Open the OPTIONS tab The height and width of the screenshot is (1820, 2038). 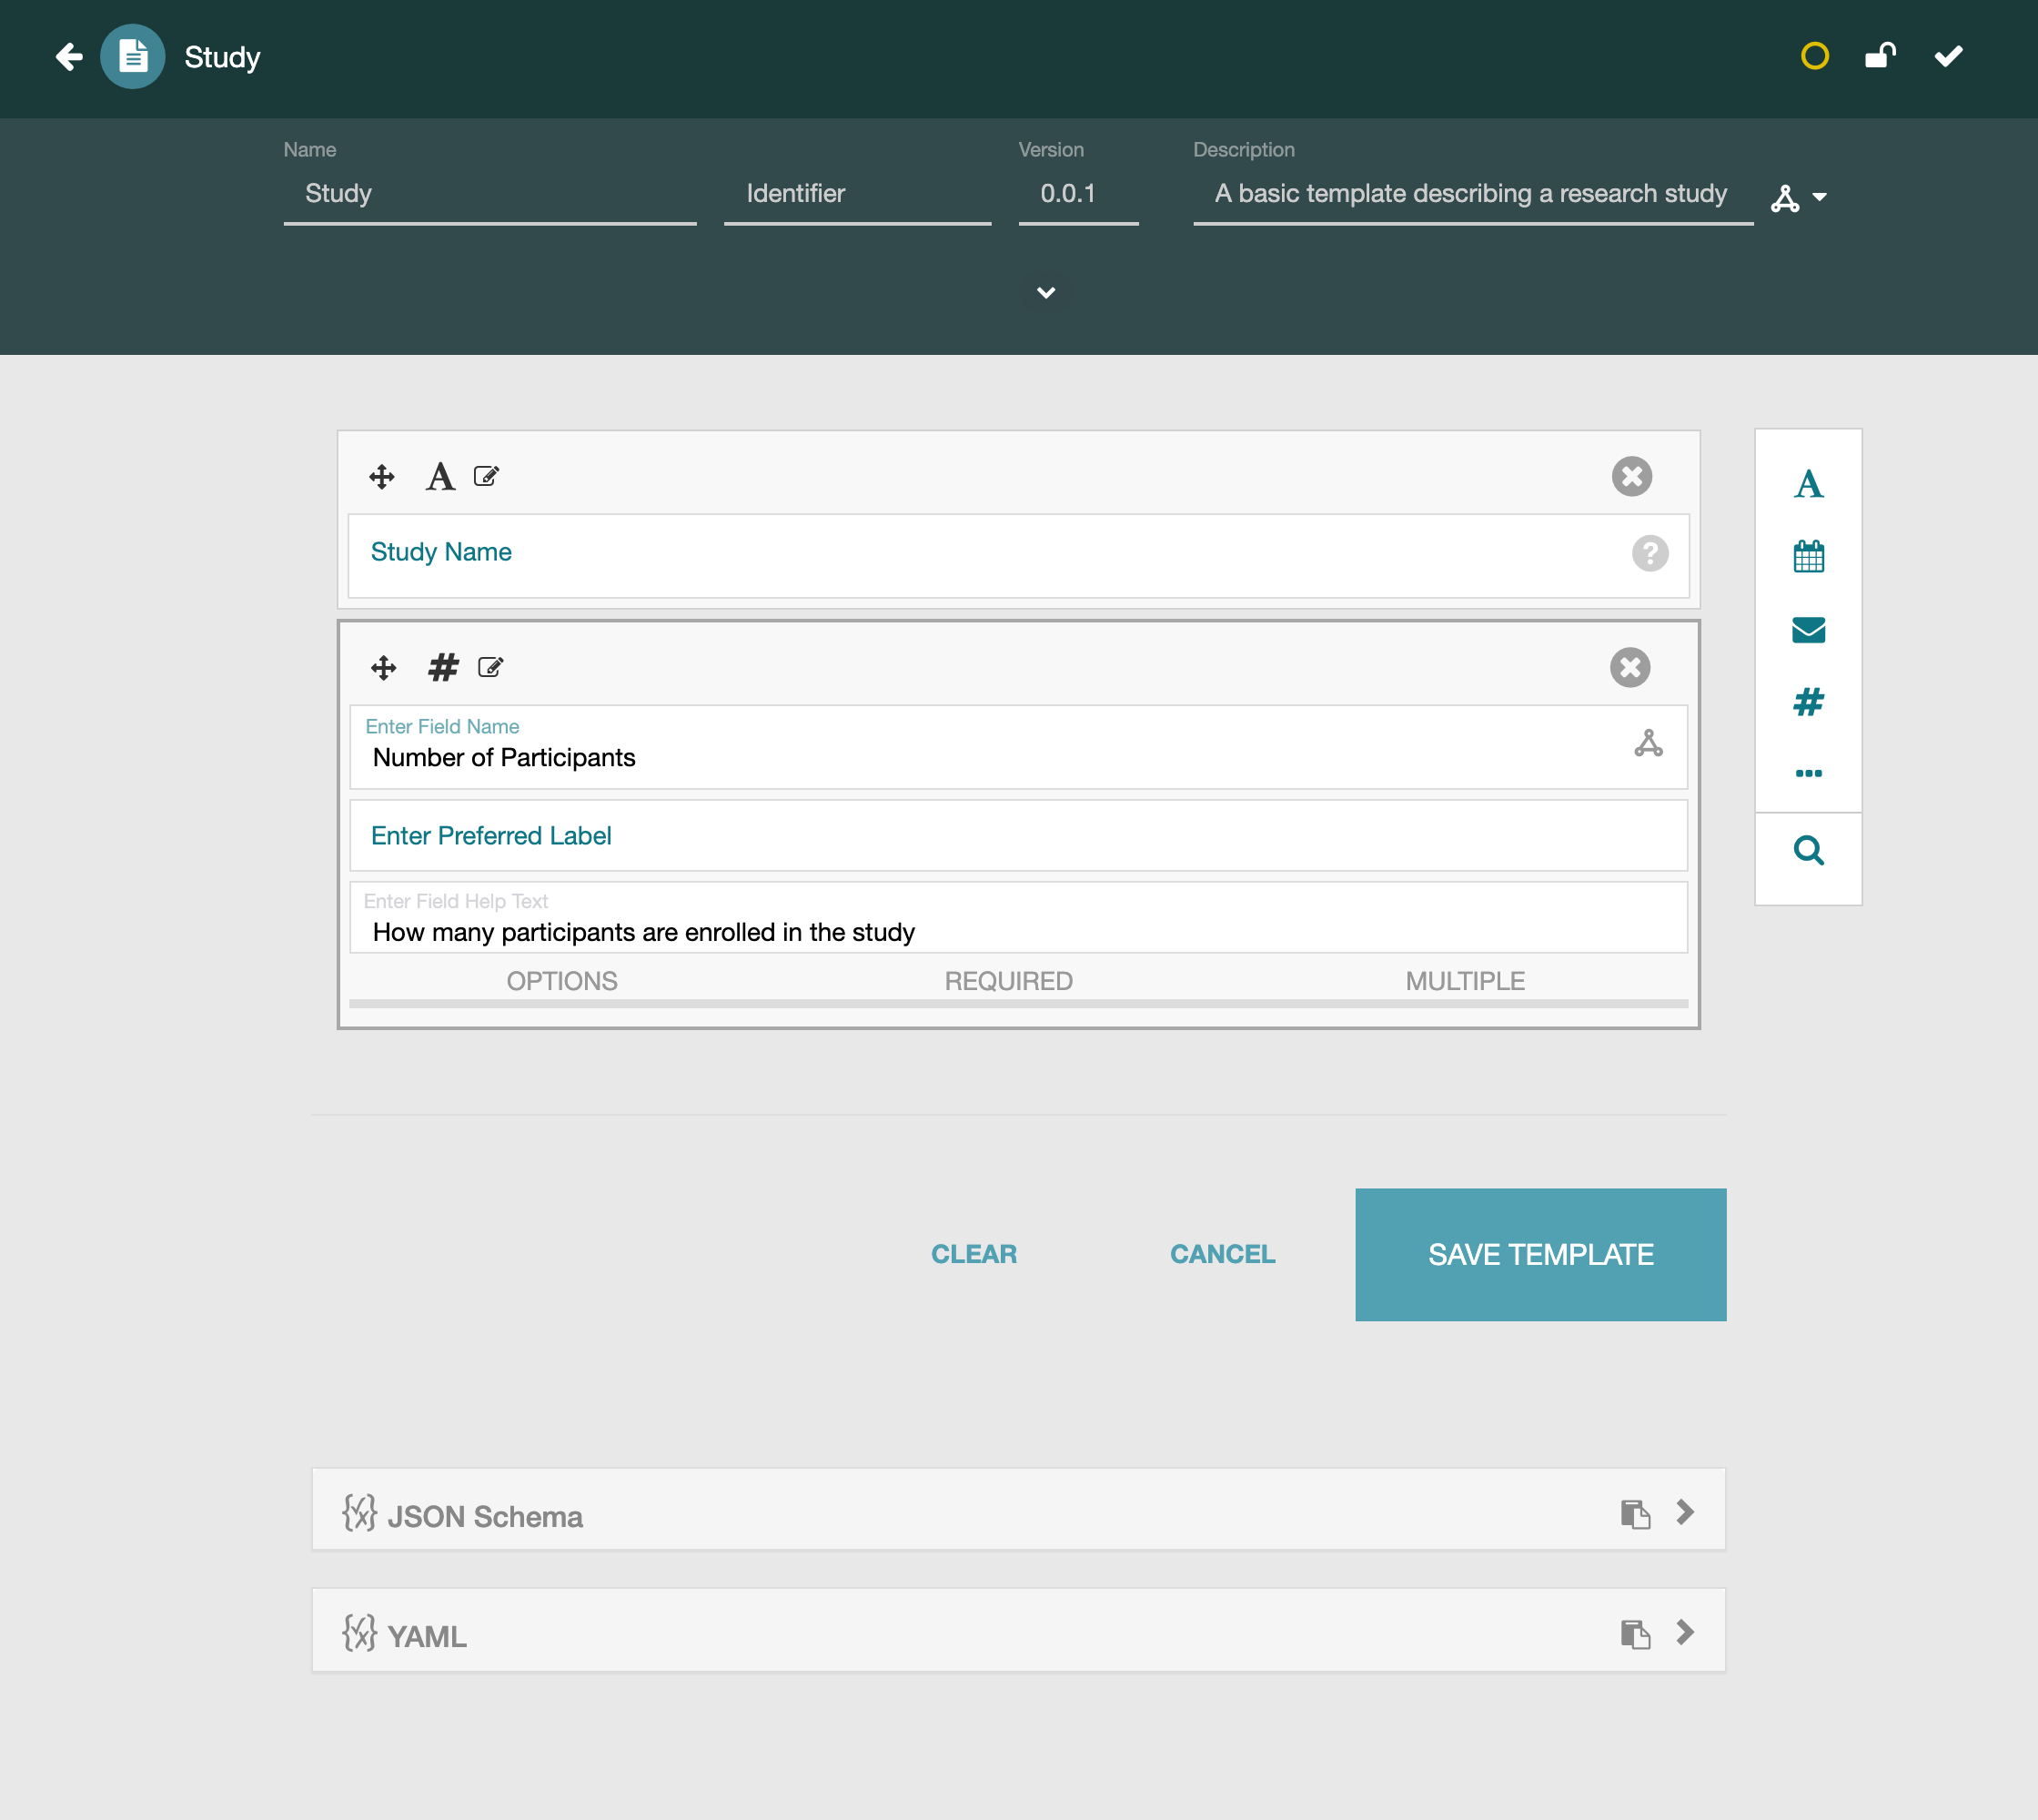562,982
